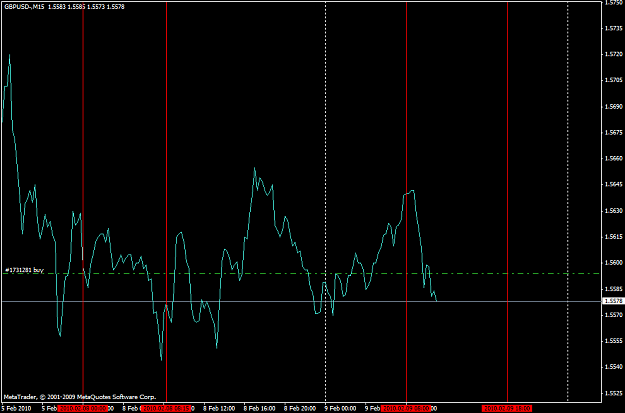625x413 pixels.
Task: Click the 9 Feb 00:00 time axis label
Action: click(x=340, y=409)
